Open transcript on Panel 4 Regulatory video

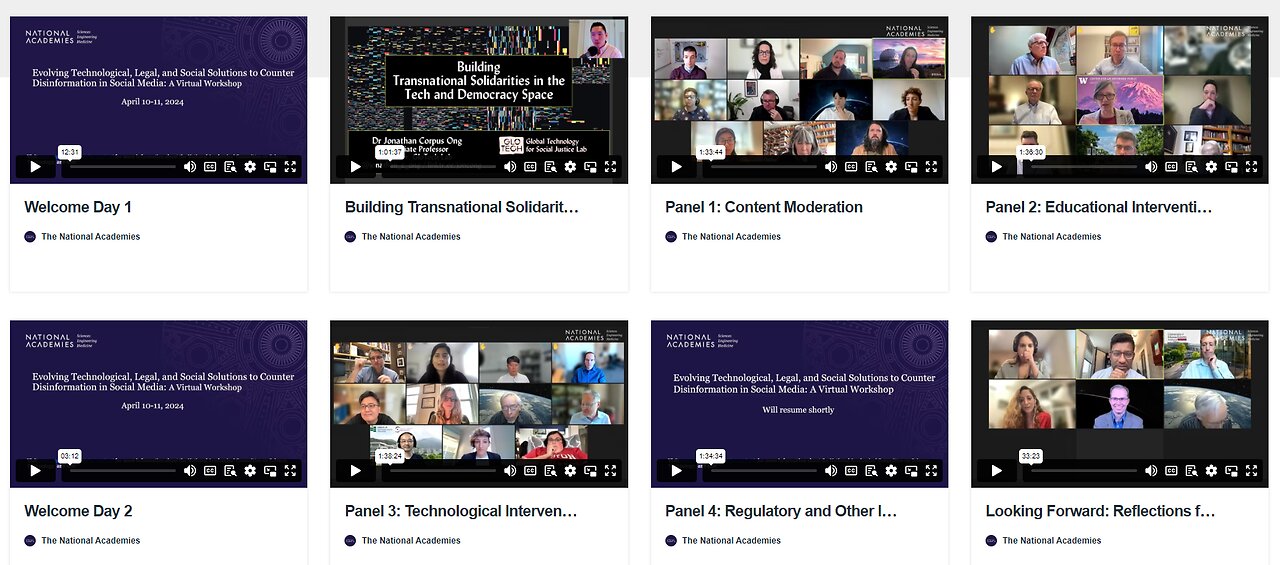point(870,471)
